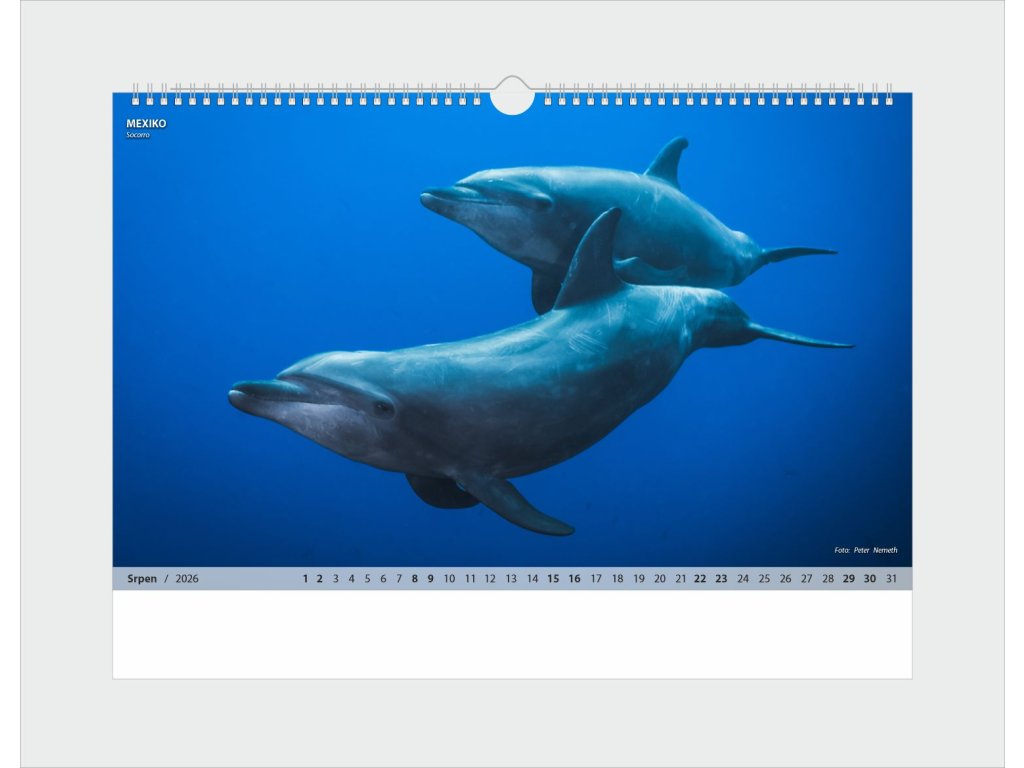The image size is (1024, 768).
Task: Click the Socorro subtitle under MEXIKO
Action: point(138,135)
